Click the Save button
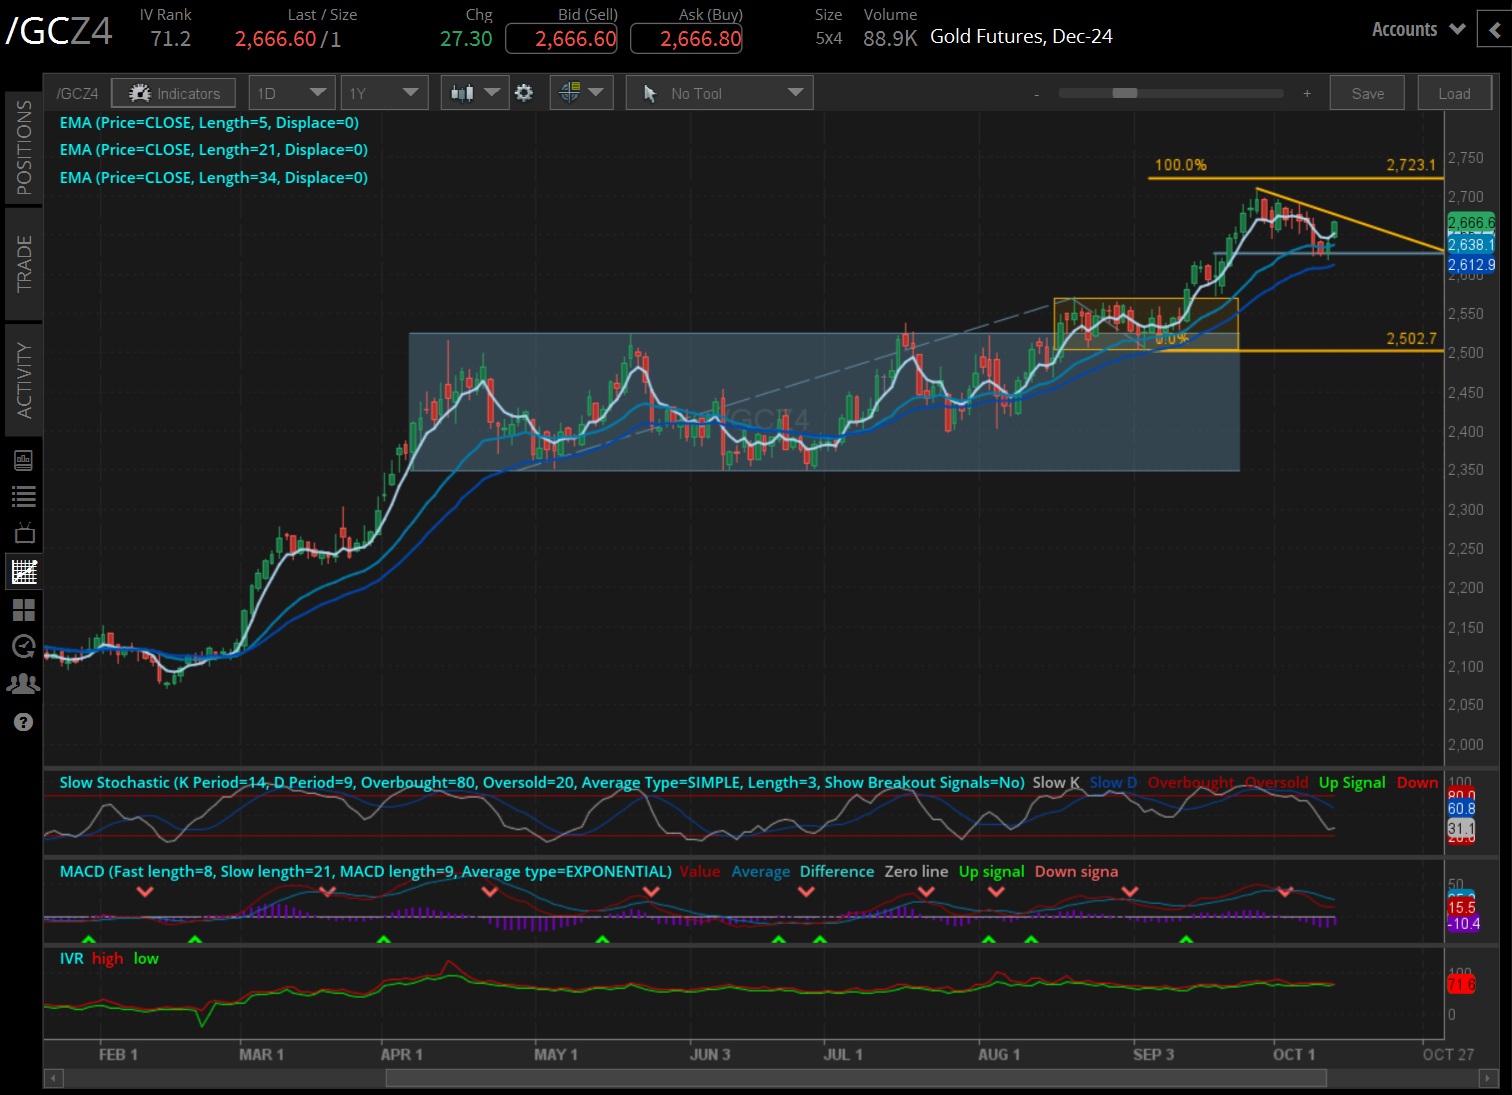1512x1095 pixels. point(1367,92)
